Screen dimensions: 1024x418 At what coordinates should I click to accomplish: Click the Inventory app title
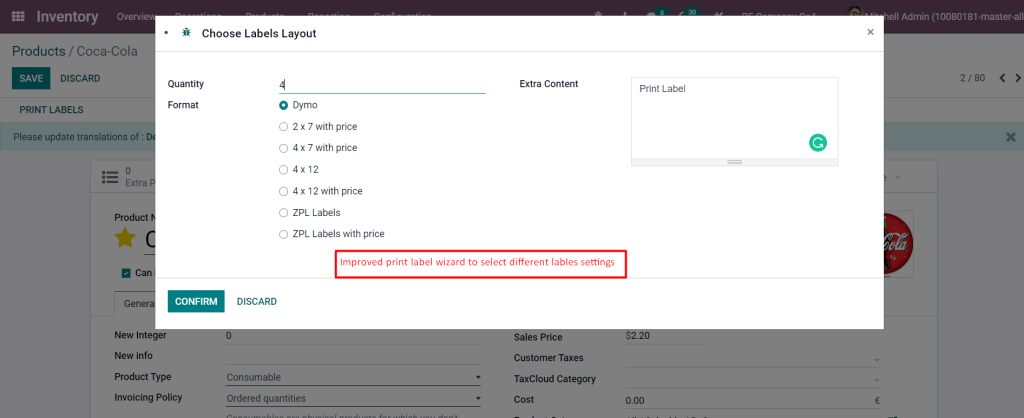pos(67,16)
